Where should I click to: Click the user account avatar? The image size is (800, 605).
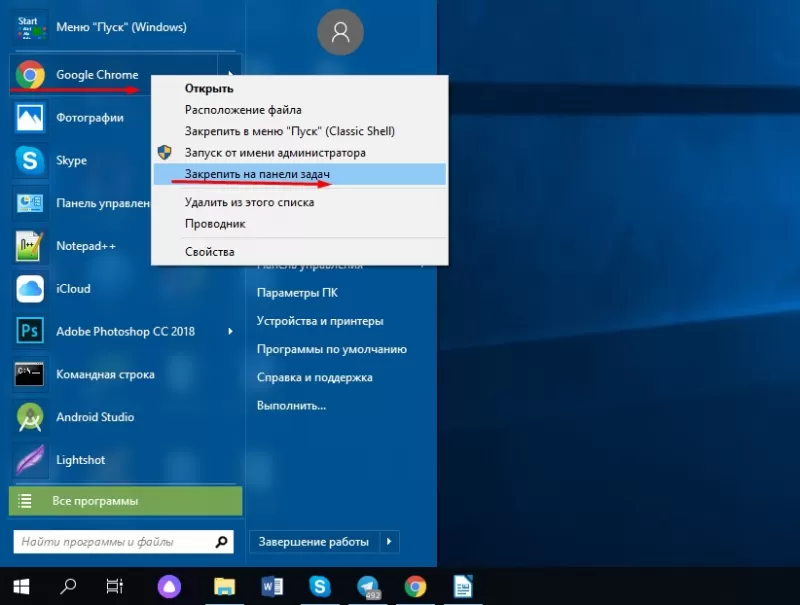tap(340, 32)
